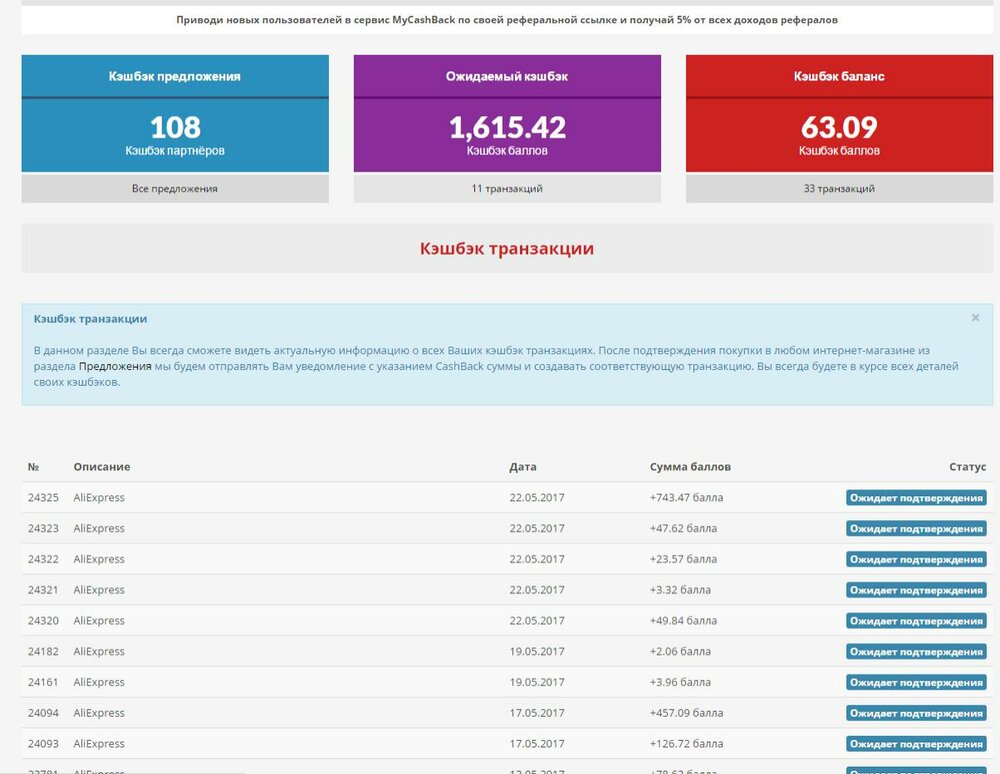The image size is (1000, 774).
Task: Click status badge for transaction 24322
Action: tap(916, 560)
